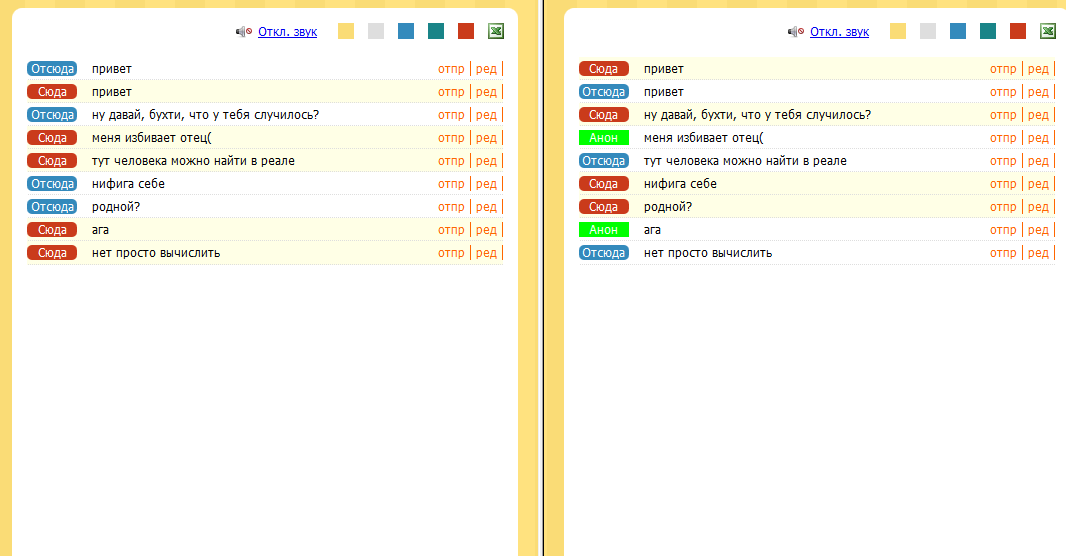The width and height of the screenshot is (1066, 556).
Task: Pick the red theme swatch in left panel
Action: (466, 31)
